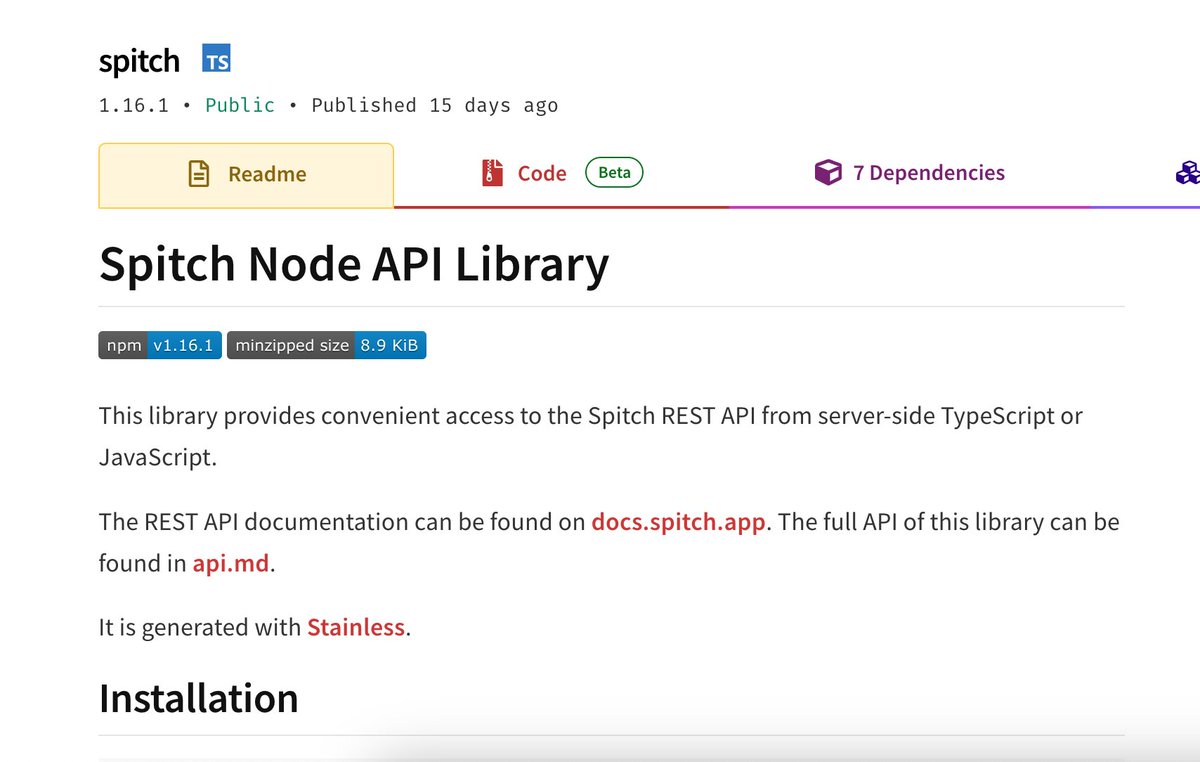Image resolution: width=1200 pixels, height=762 pixels.
Task: Switch to the Code tab
Action: point(561,174)
